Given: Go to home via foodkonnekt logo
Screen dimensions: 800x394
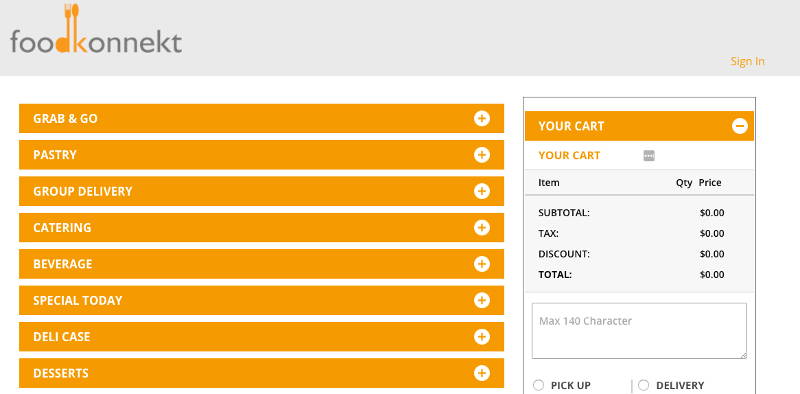Looking at the screenshot, I should tap(96, 29).
